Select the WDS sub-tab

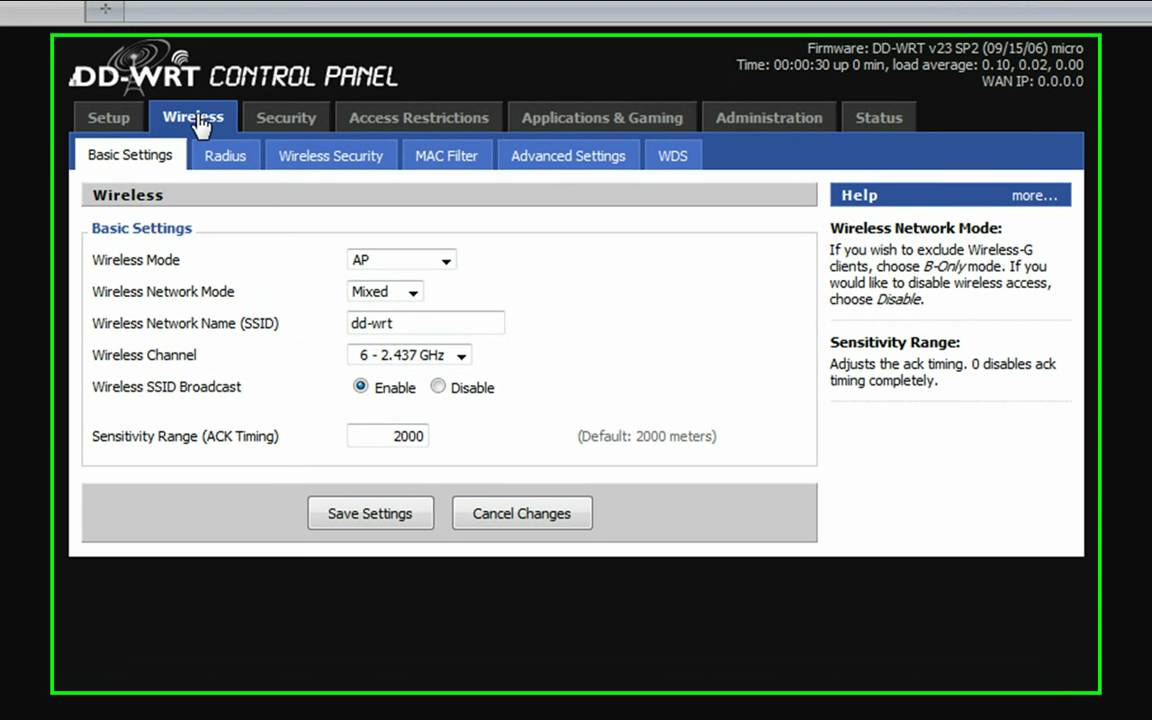[x=673, y=156]
